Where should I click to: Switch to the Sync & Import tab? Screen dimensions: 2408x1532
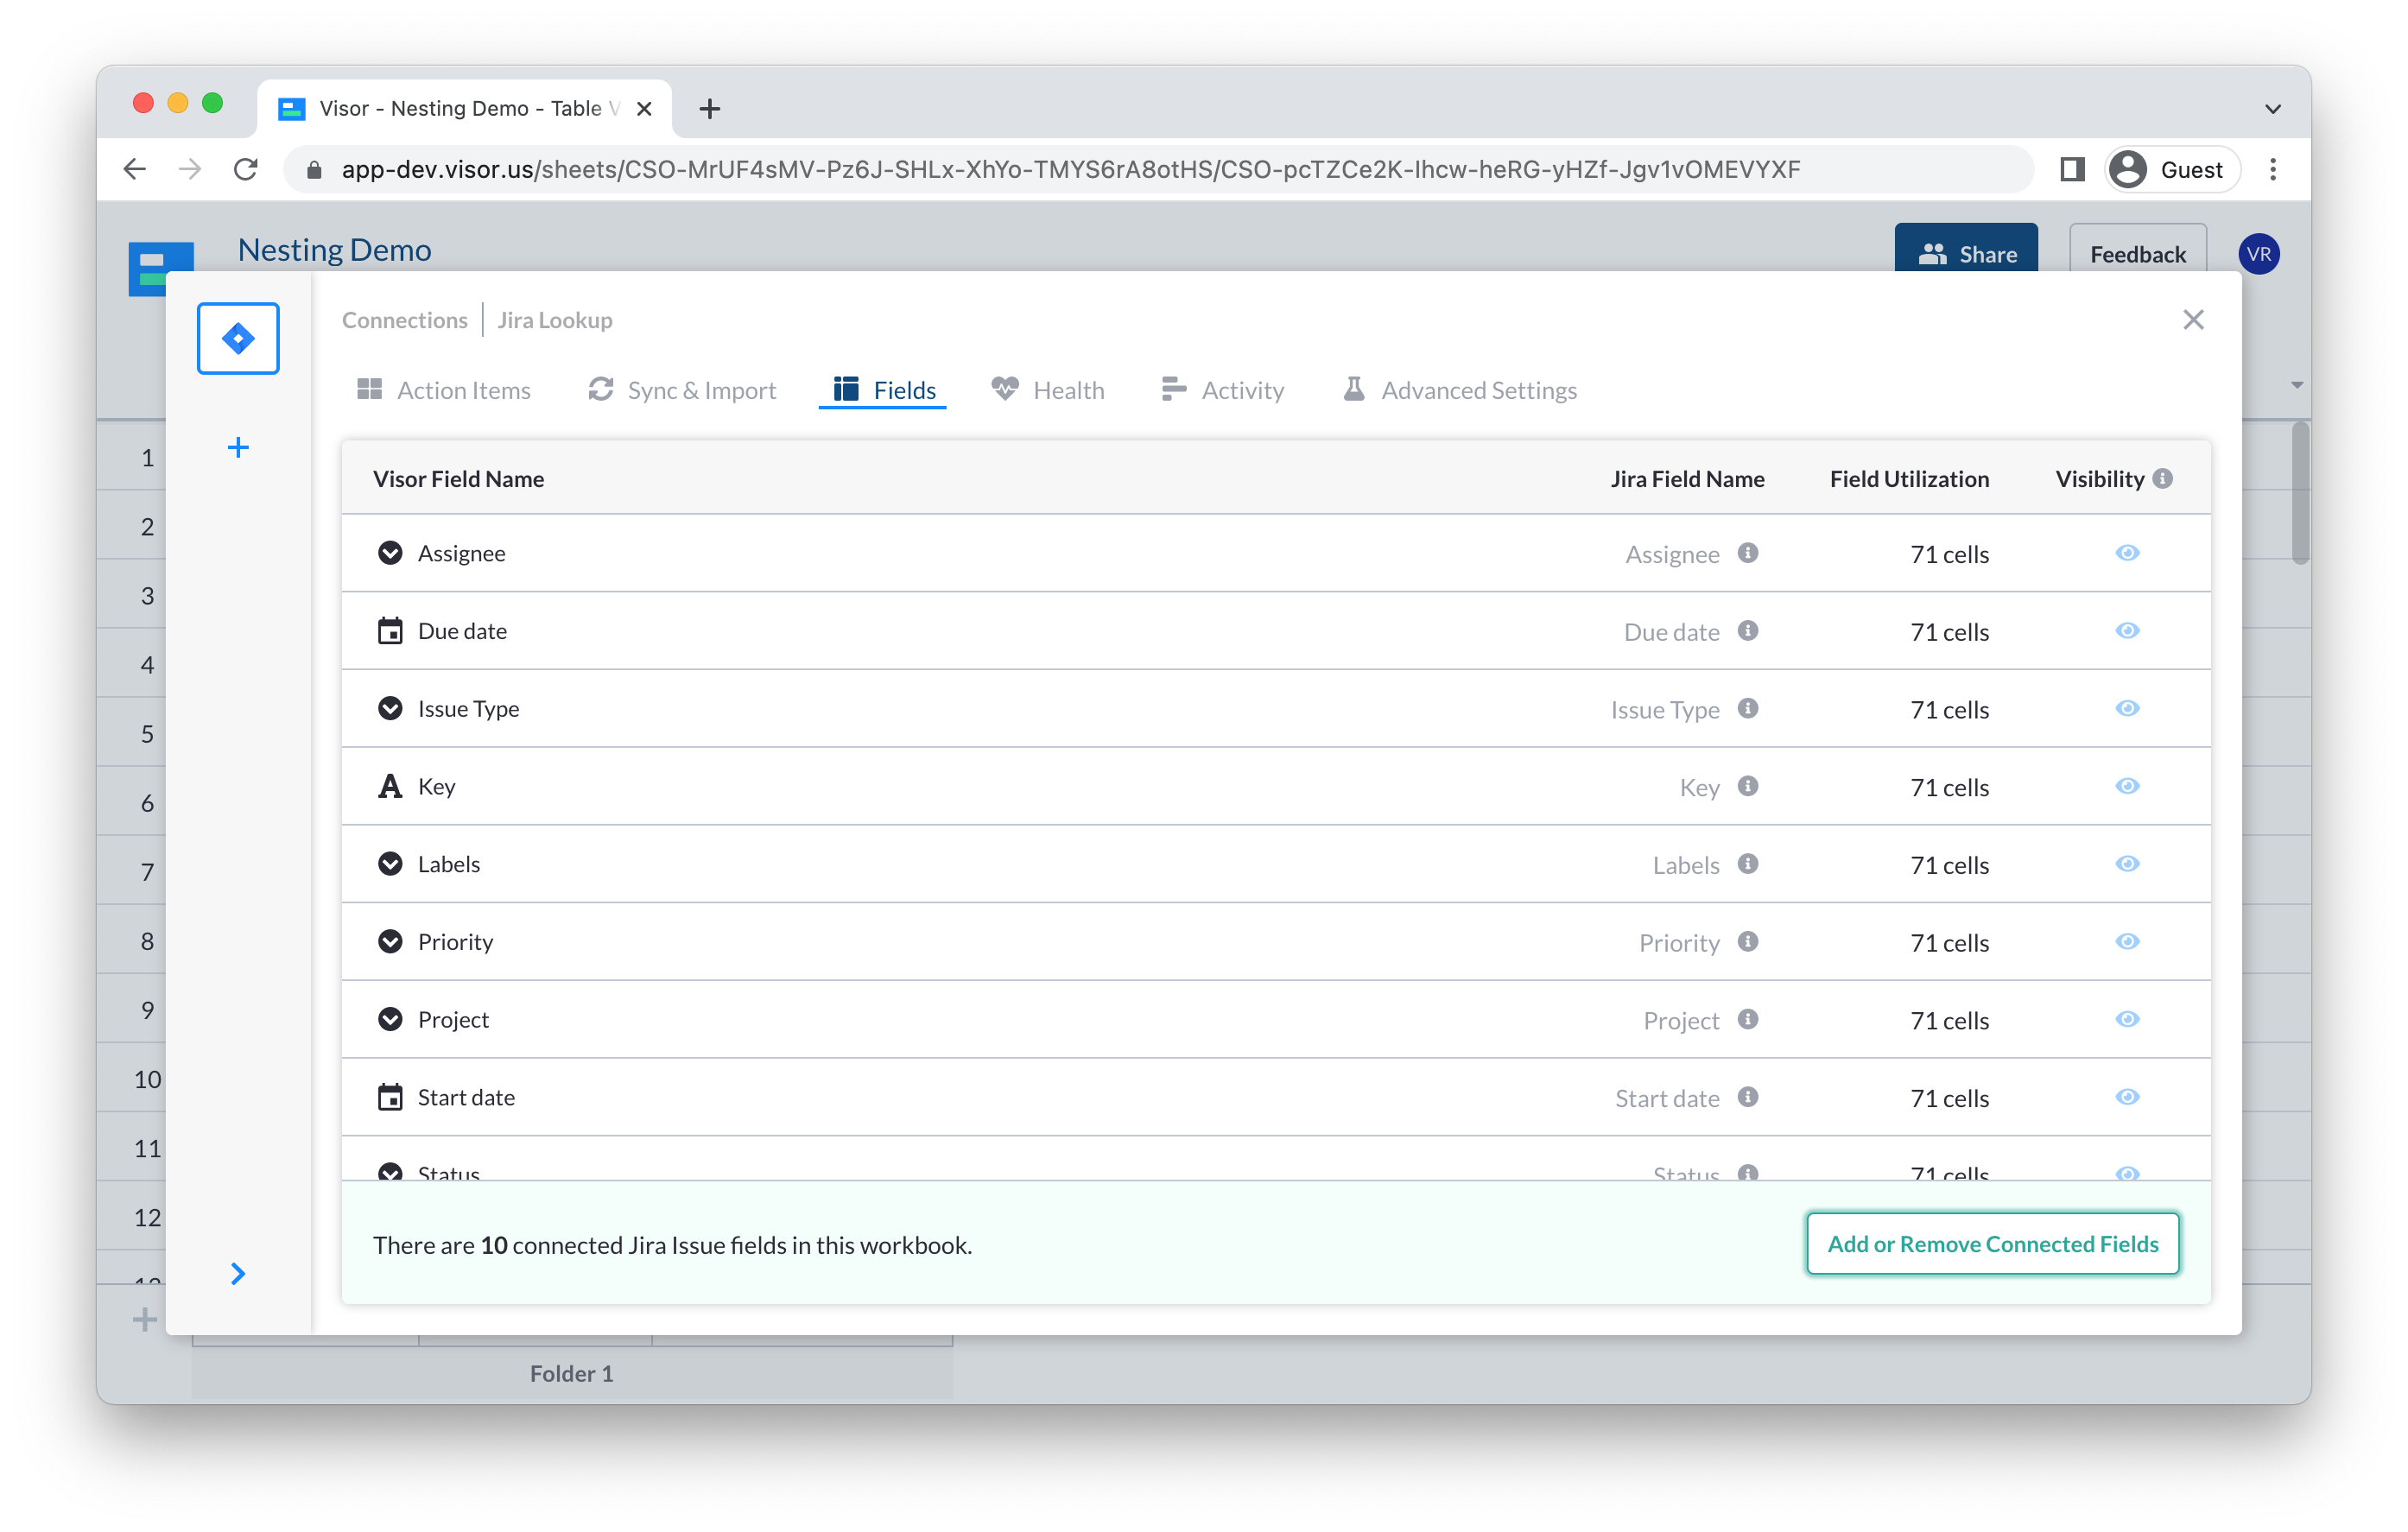(682, 390)
